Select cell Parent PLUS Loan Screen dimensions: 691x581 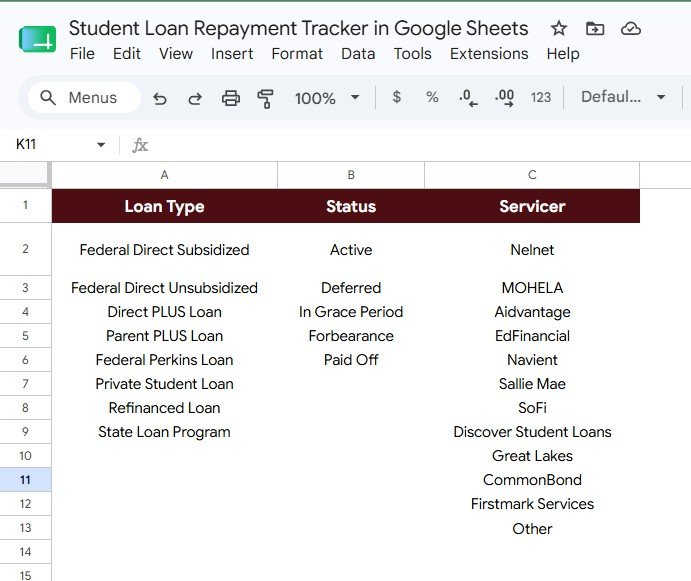[x=164, y=336]
